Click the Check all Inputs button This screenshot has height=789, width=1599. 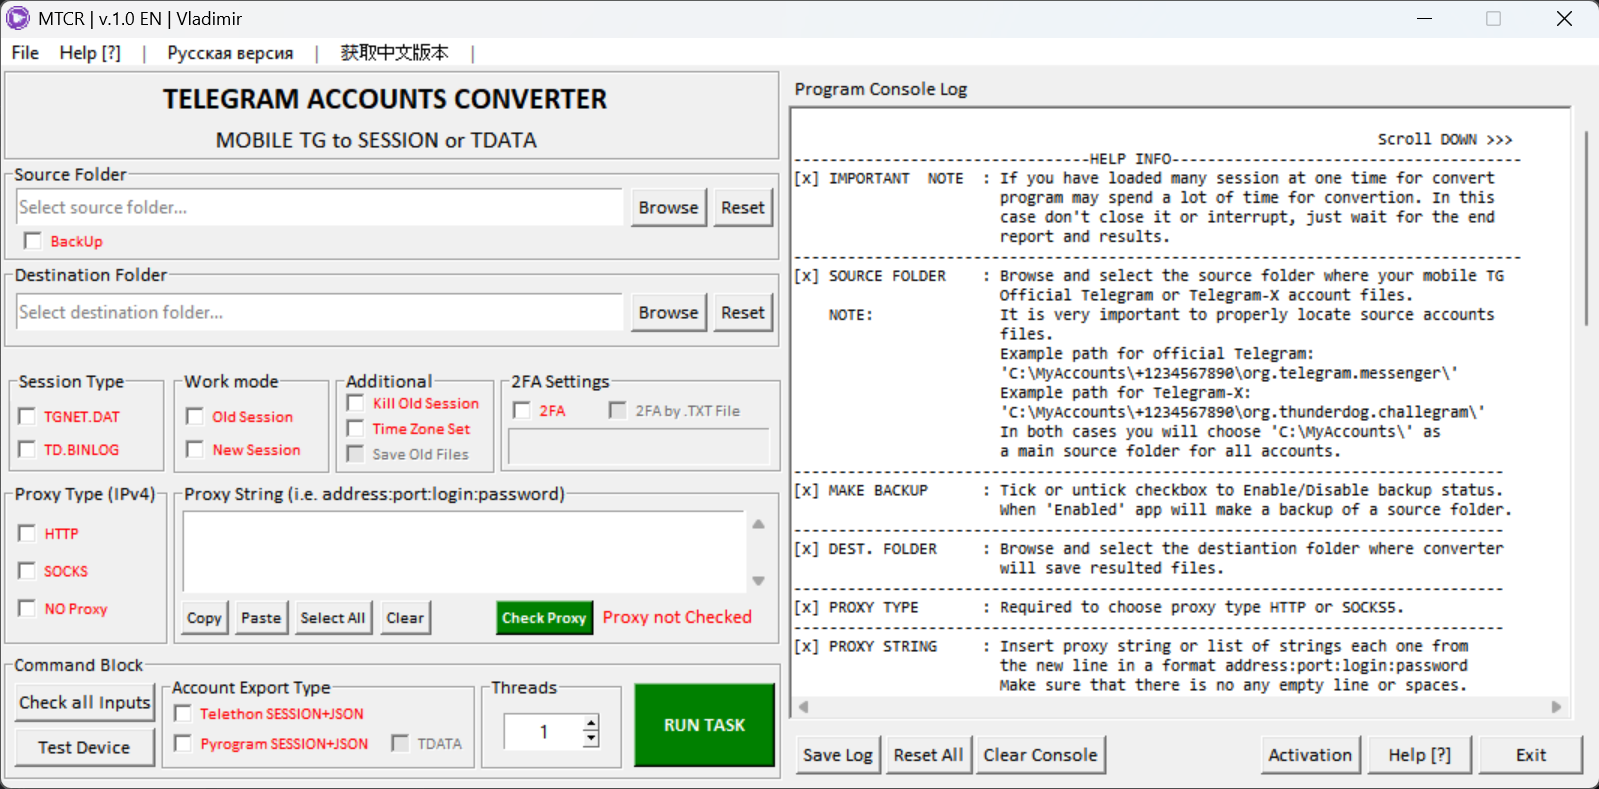pyautogui.click(x=85, y=702)
